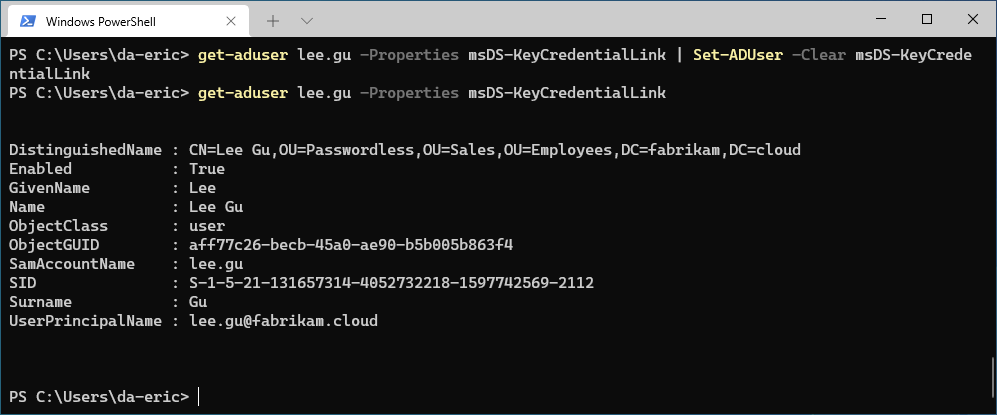The width and height of the screenshot is (997, 415).
Task: Expand the new tab profile dropdown chevron
Action: (307, 20)
